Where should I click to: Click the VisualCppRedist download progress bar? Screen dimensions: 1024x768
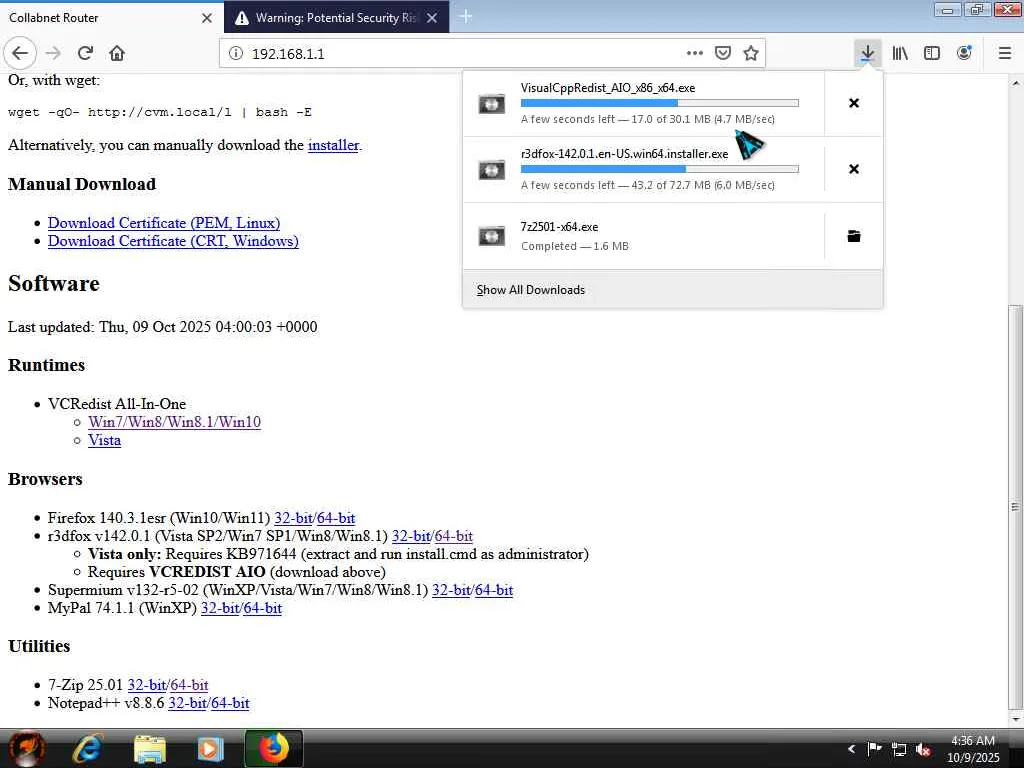[x=660, y=103]
